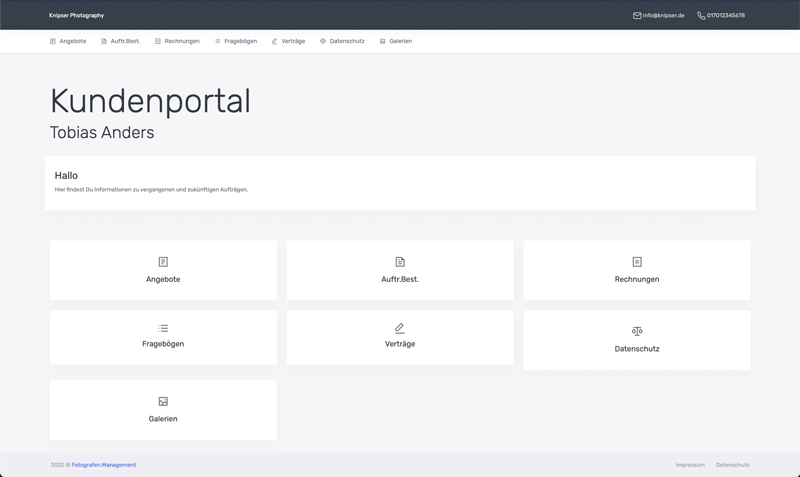Click the image icon in Galerien card
800x477 pixels.
163,402
